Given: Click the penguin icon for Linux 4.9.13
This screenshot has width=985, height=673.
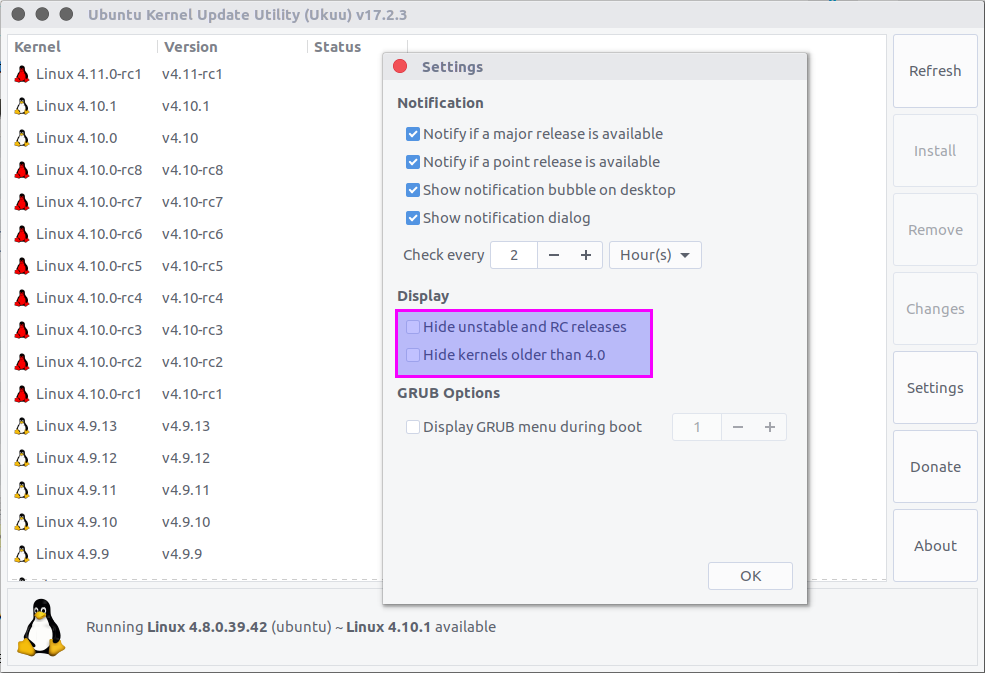Looking at the screenshot, I should tap(22, 427).
